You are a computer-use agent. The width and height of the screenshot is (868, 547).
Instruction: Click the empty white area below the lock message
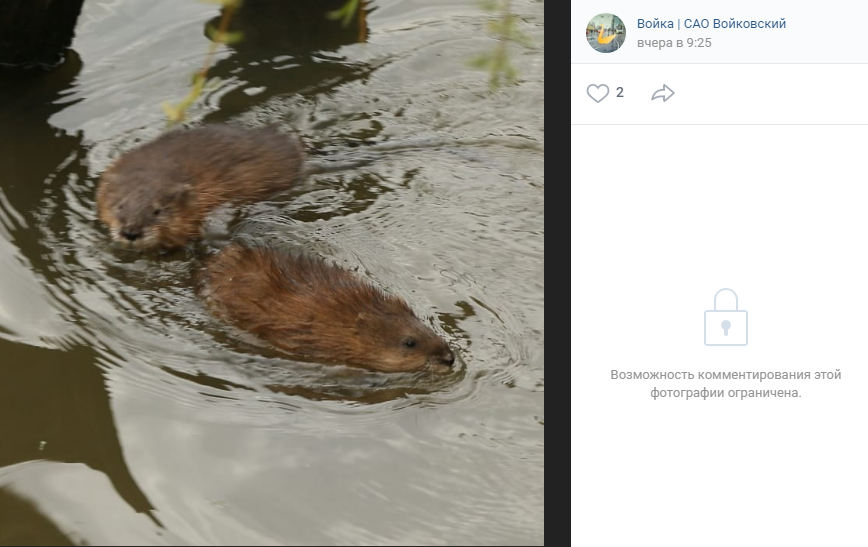pyautogui.click(x=720, y=471)
